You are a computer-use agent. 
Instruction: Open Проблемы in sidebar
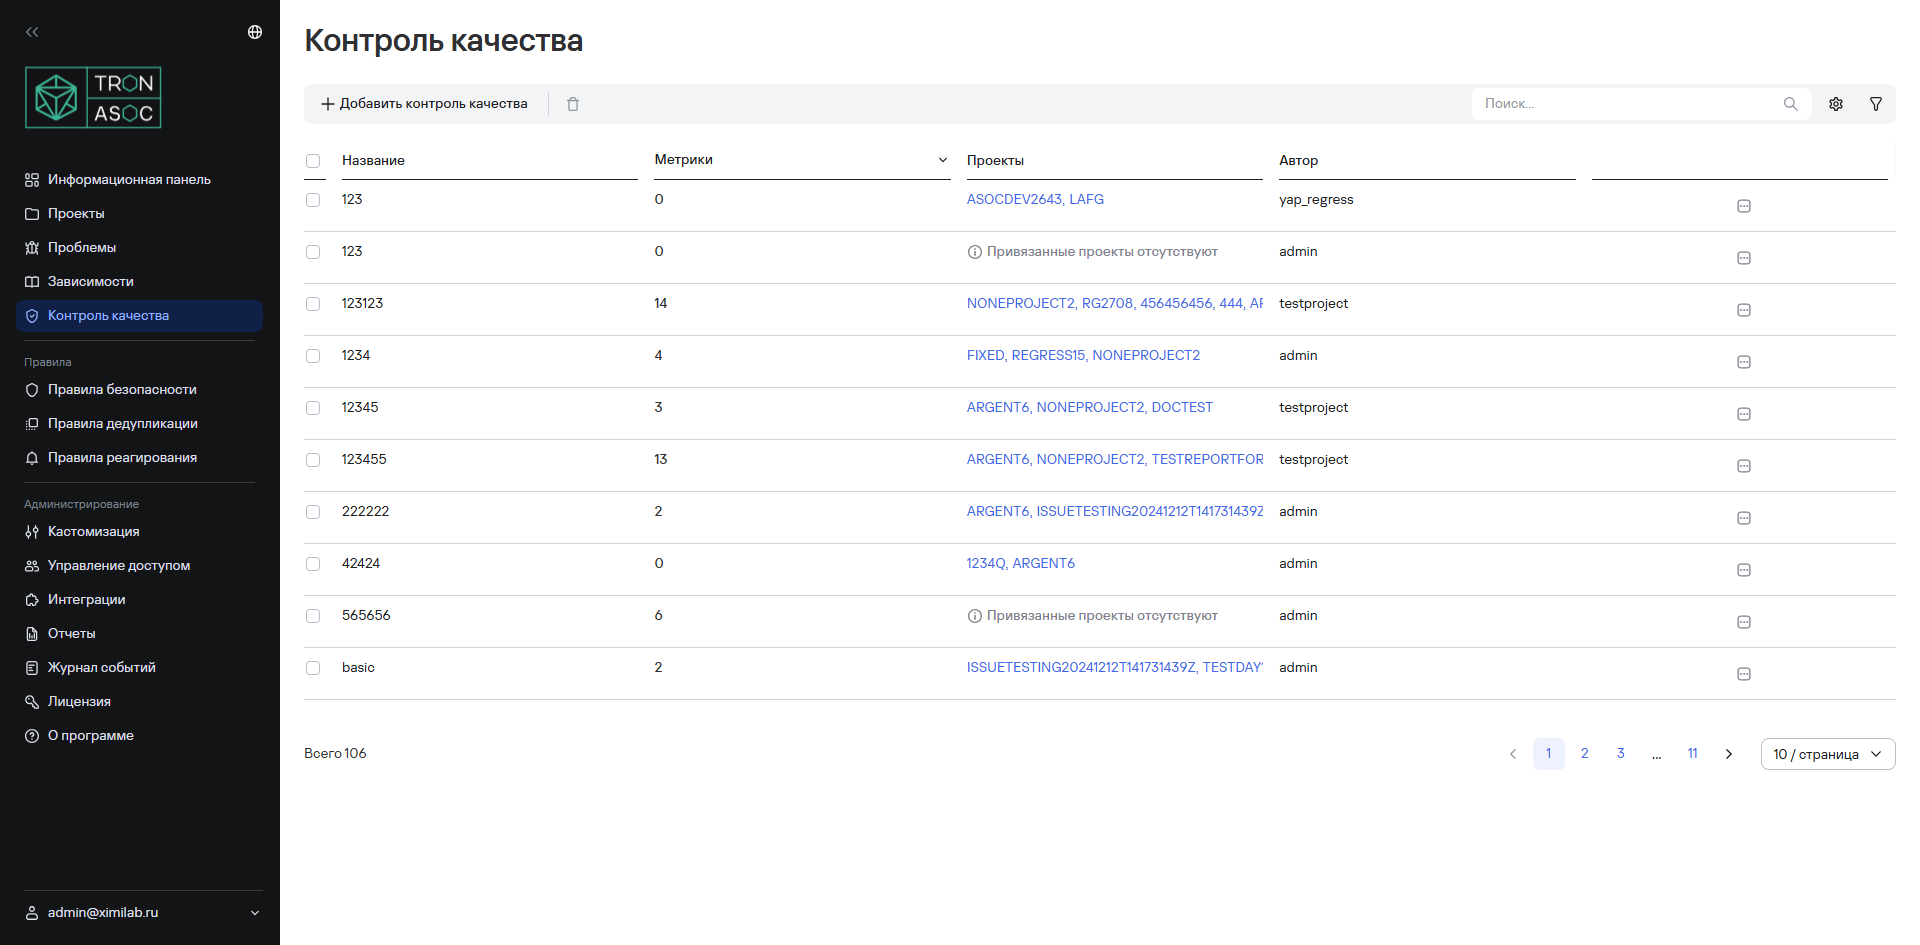139,248
